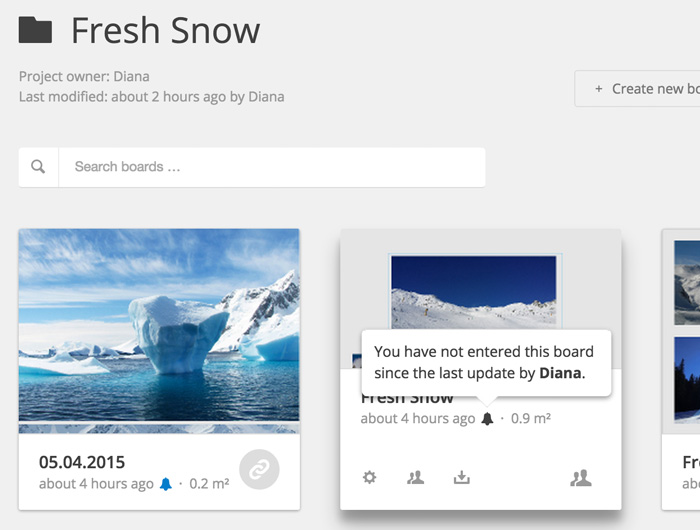
Task: Open sharing users icon next to gear
Action: pyautogui.click(x=415, y=477)
